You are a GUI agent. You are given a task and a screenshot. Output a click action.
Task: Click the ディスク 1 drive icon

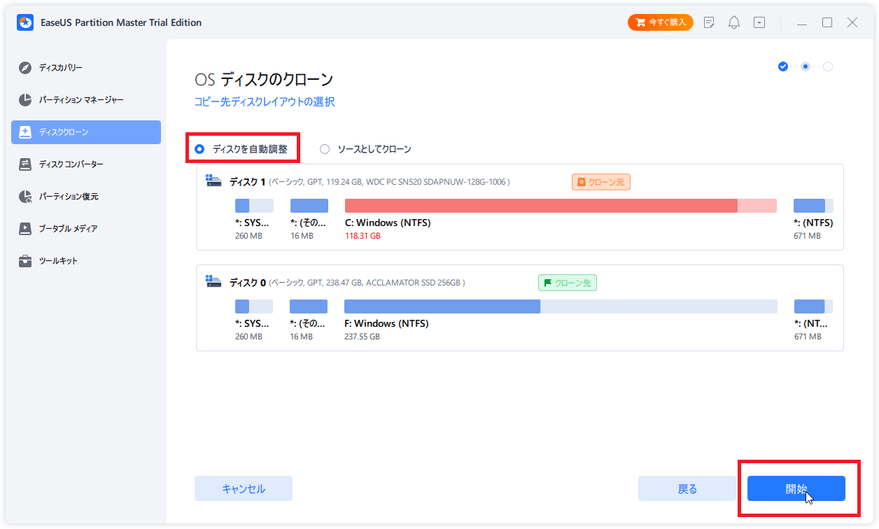click(213, 181)
